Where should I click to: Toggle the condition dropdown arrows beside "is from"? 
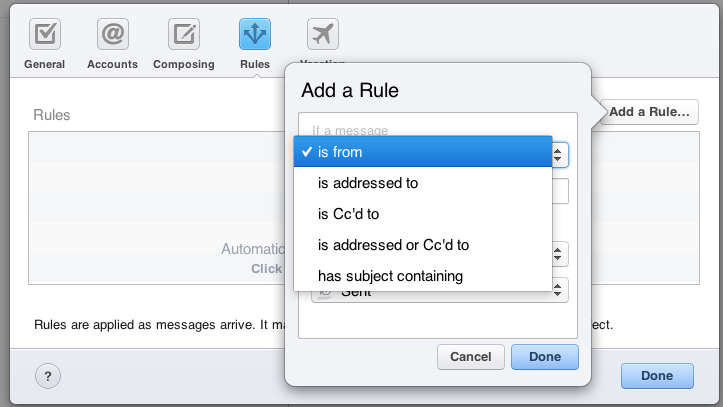(x=560, y=154)
